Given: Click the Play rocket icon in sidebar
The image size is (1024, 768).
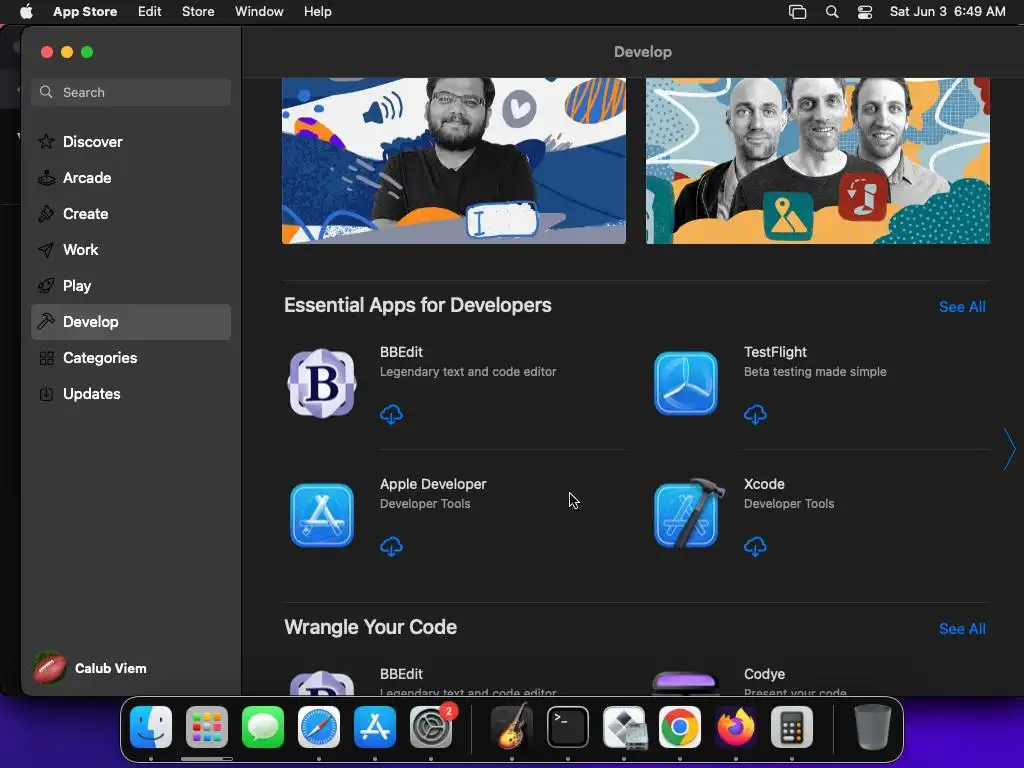Looking at the screenshot, I should point(46,285).
